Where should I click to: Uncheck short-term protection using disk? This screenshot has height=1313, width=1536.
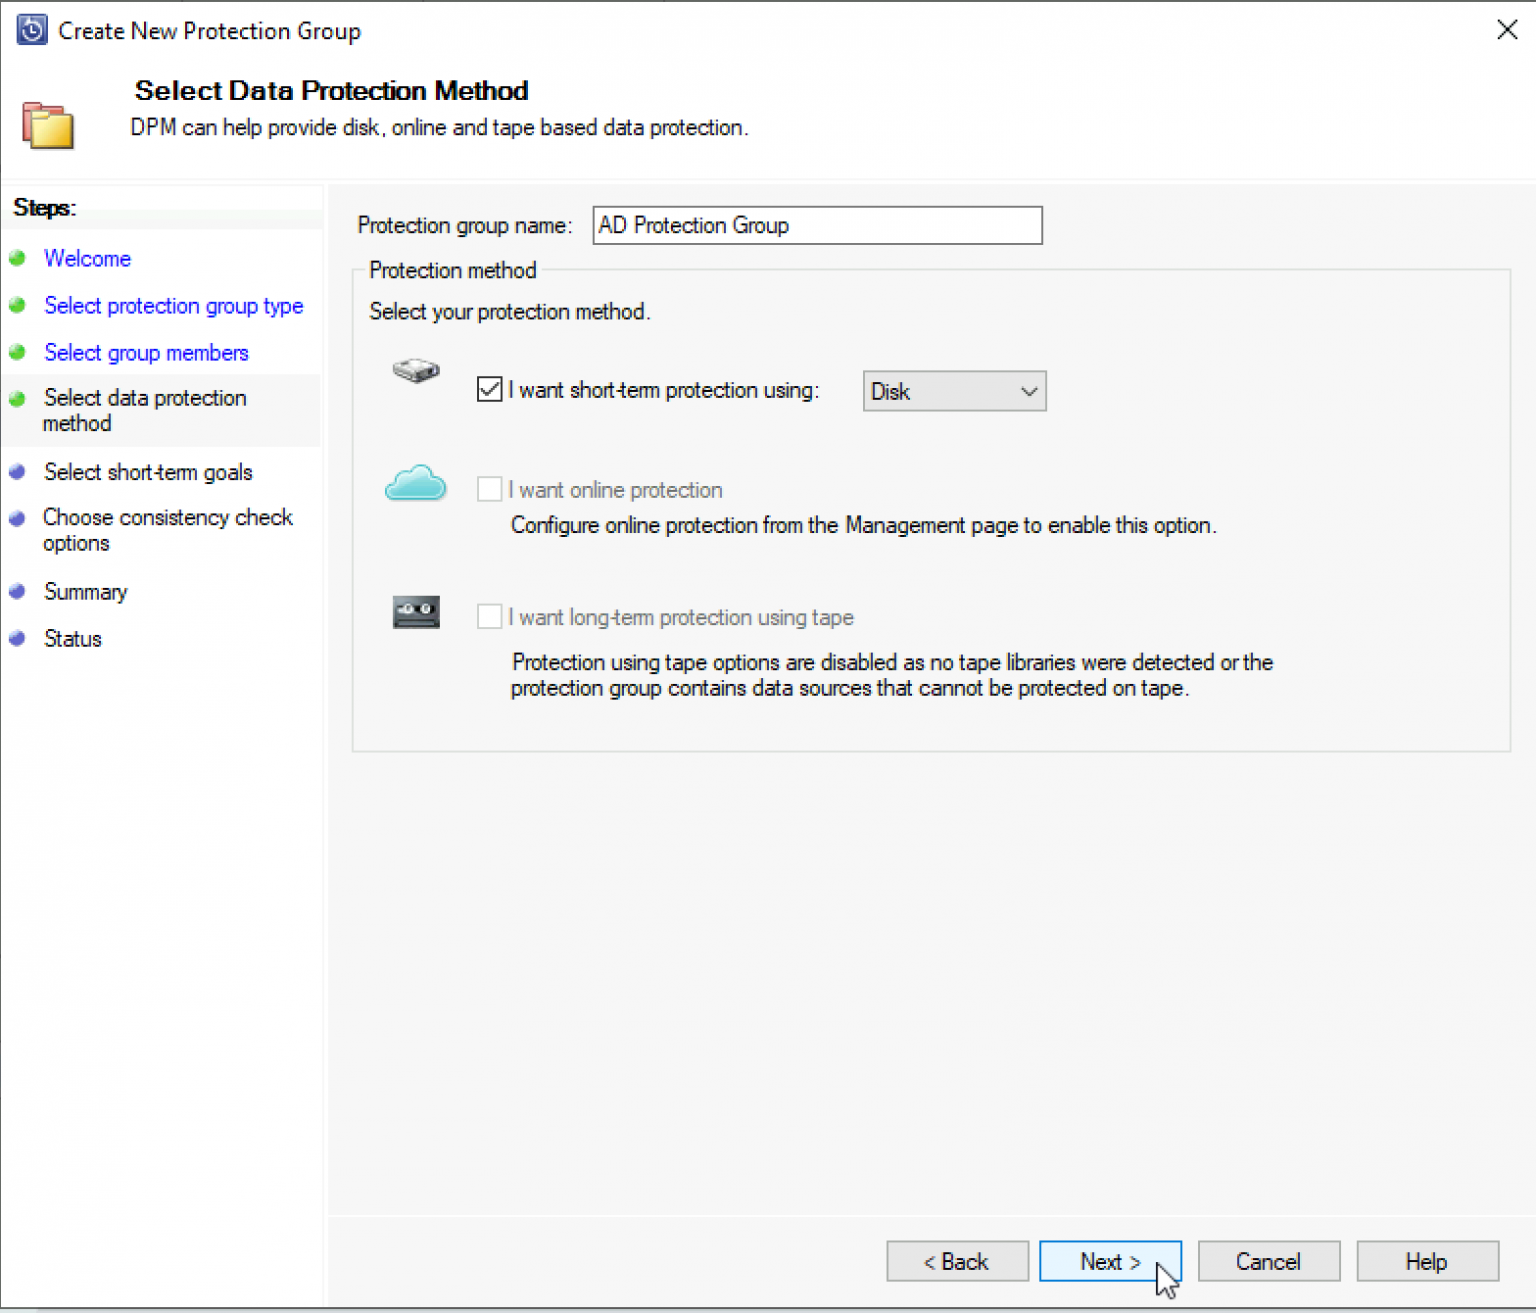point(489,389)
